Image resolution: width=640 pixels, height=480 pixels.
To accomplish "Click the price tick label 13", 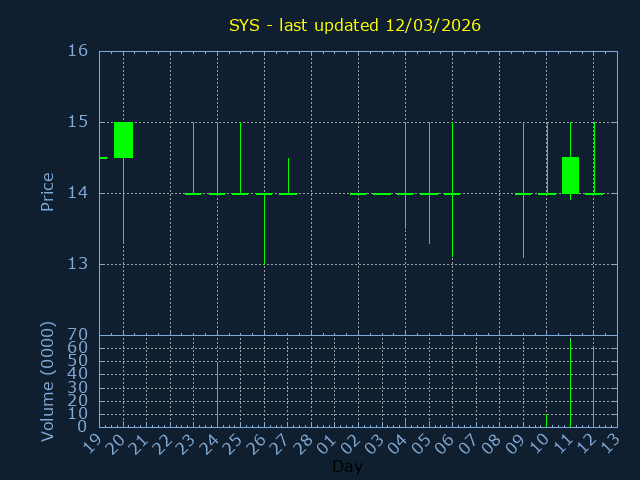I will click(x=78, y=264).
